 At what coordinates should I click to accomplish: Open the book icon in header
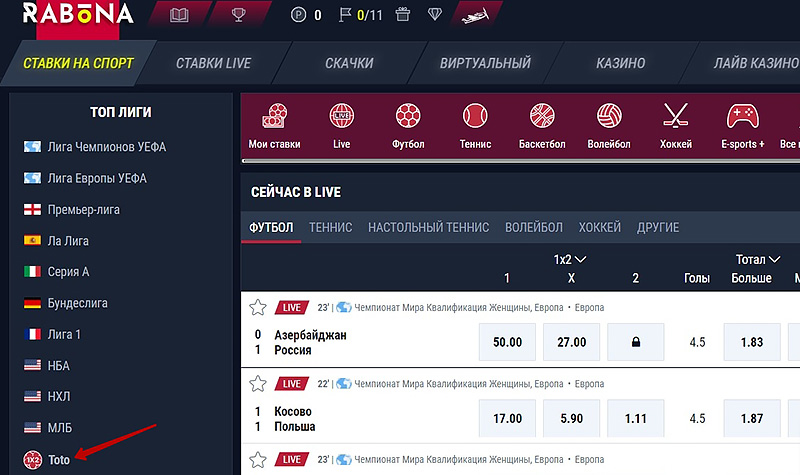pyautogui.click(x=179, y=15)
